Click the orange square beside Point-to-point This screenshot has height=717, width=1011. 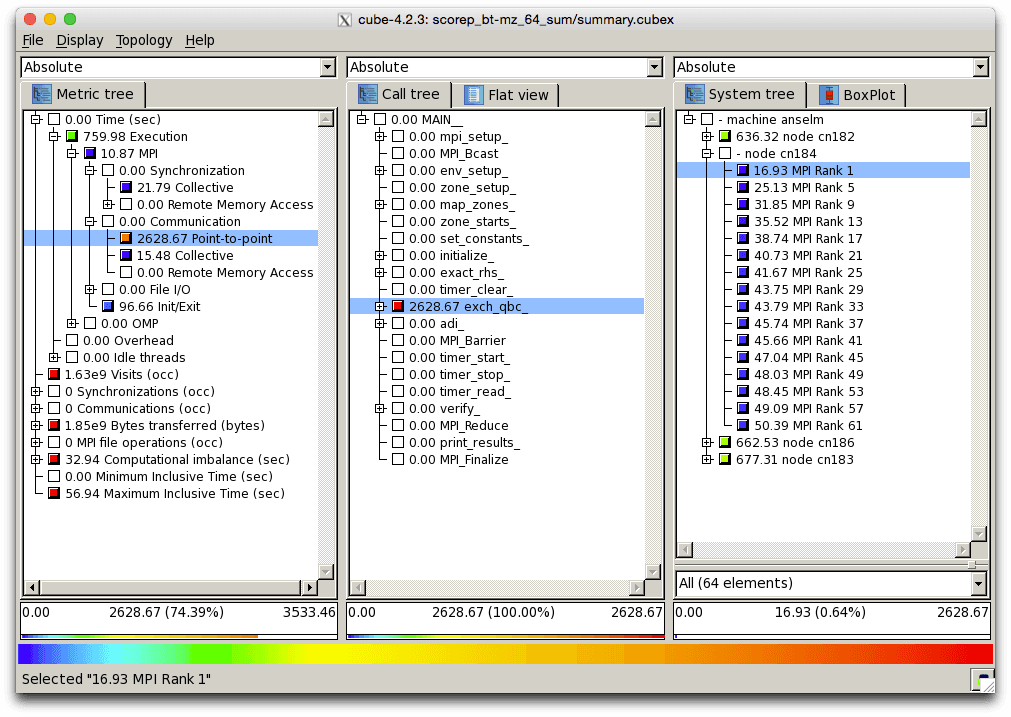(x=125, y=239)
